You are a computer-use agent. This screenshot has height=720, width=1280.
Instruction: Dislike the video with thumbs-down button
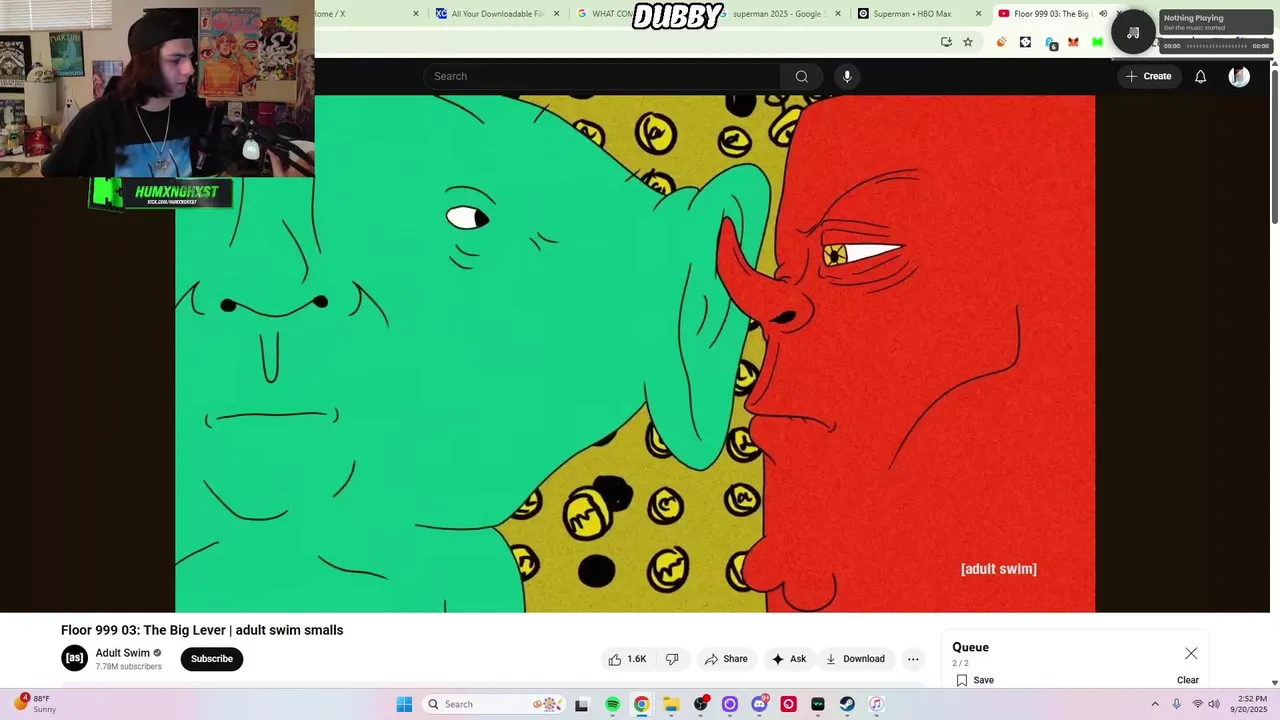pyautogui.click(x=672, y=659)
